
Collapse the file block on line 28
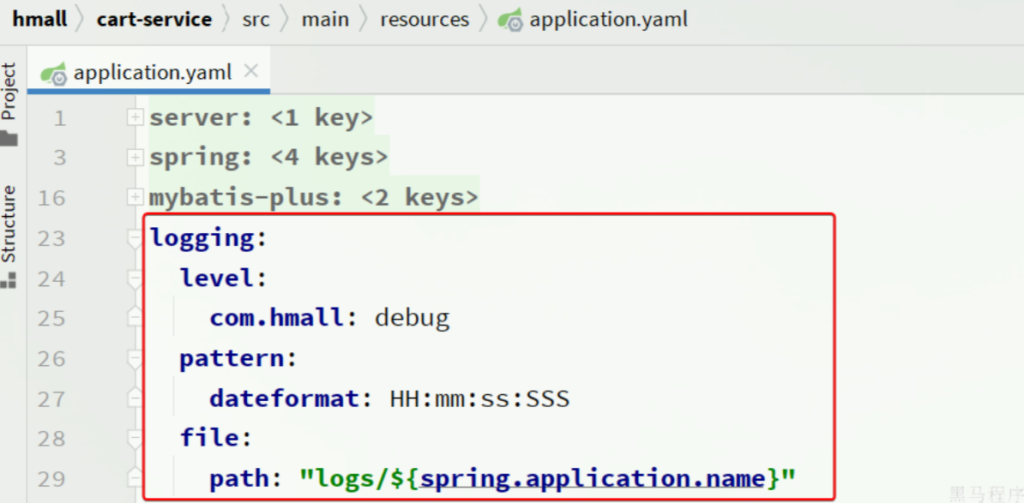pos(135,438)
